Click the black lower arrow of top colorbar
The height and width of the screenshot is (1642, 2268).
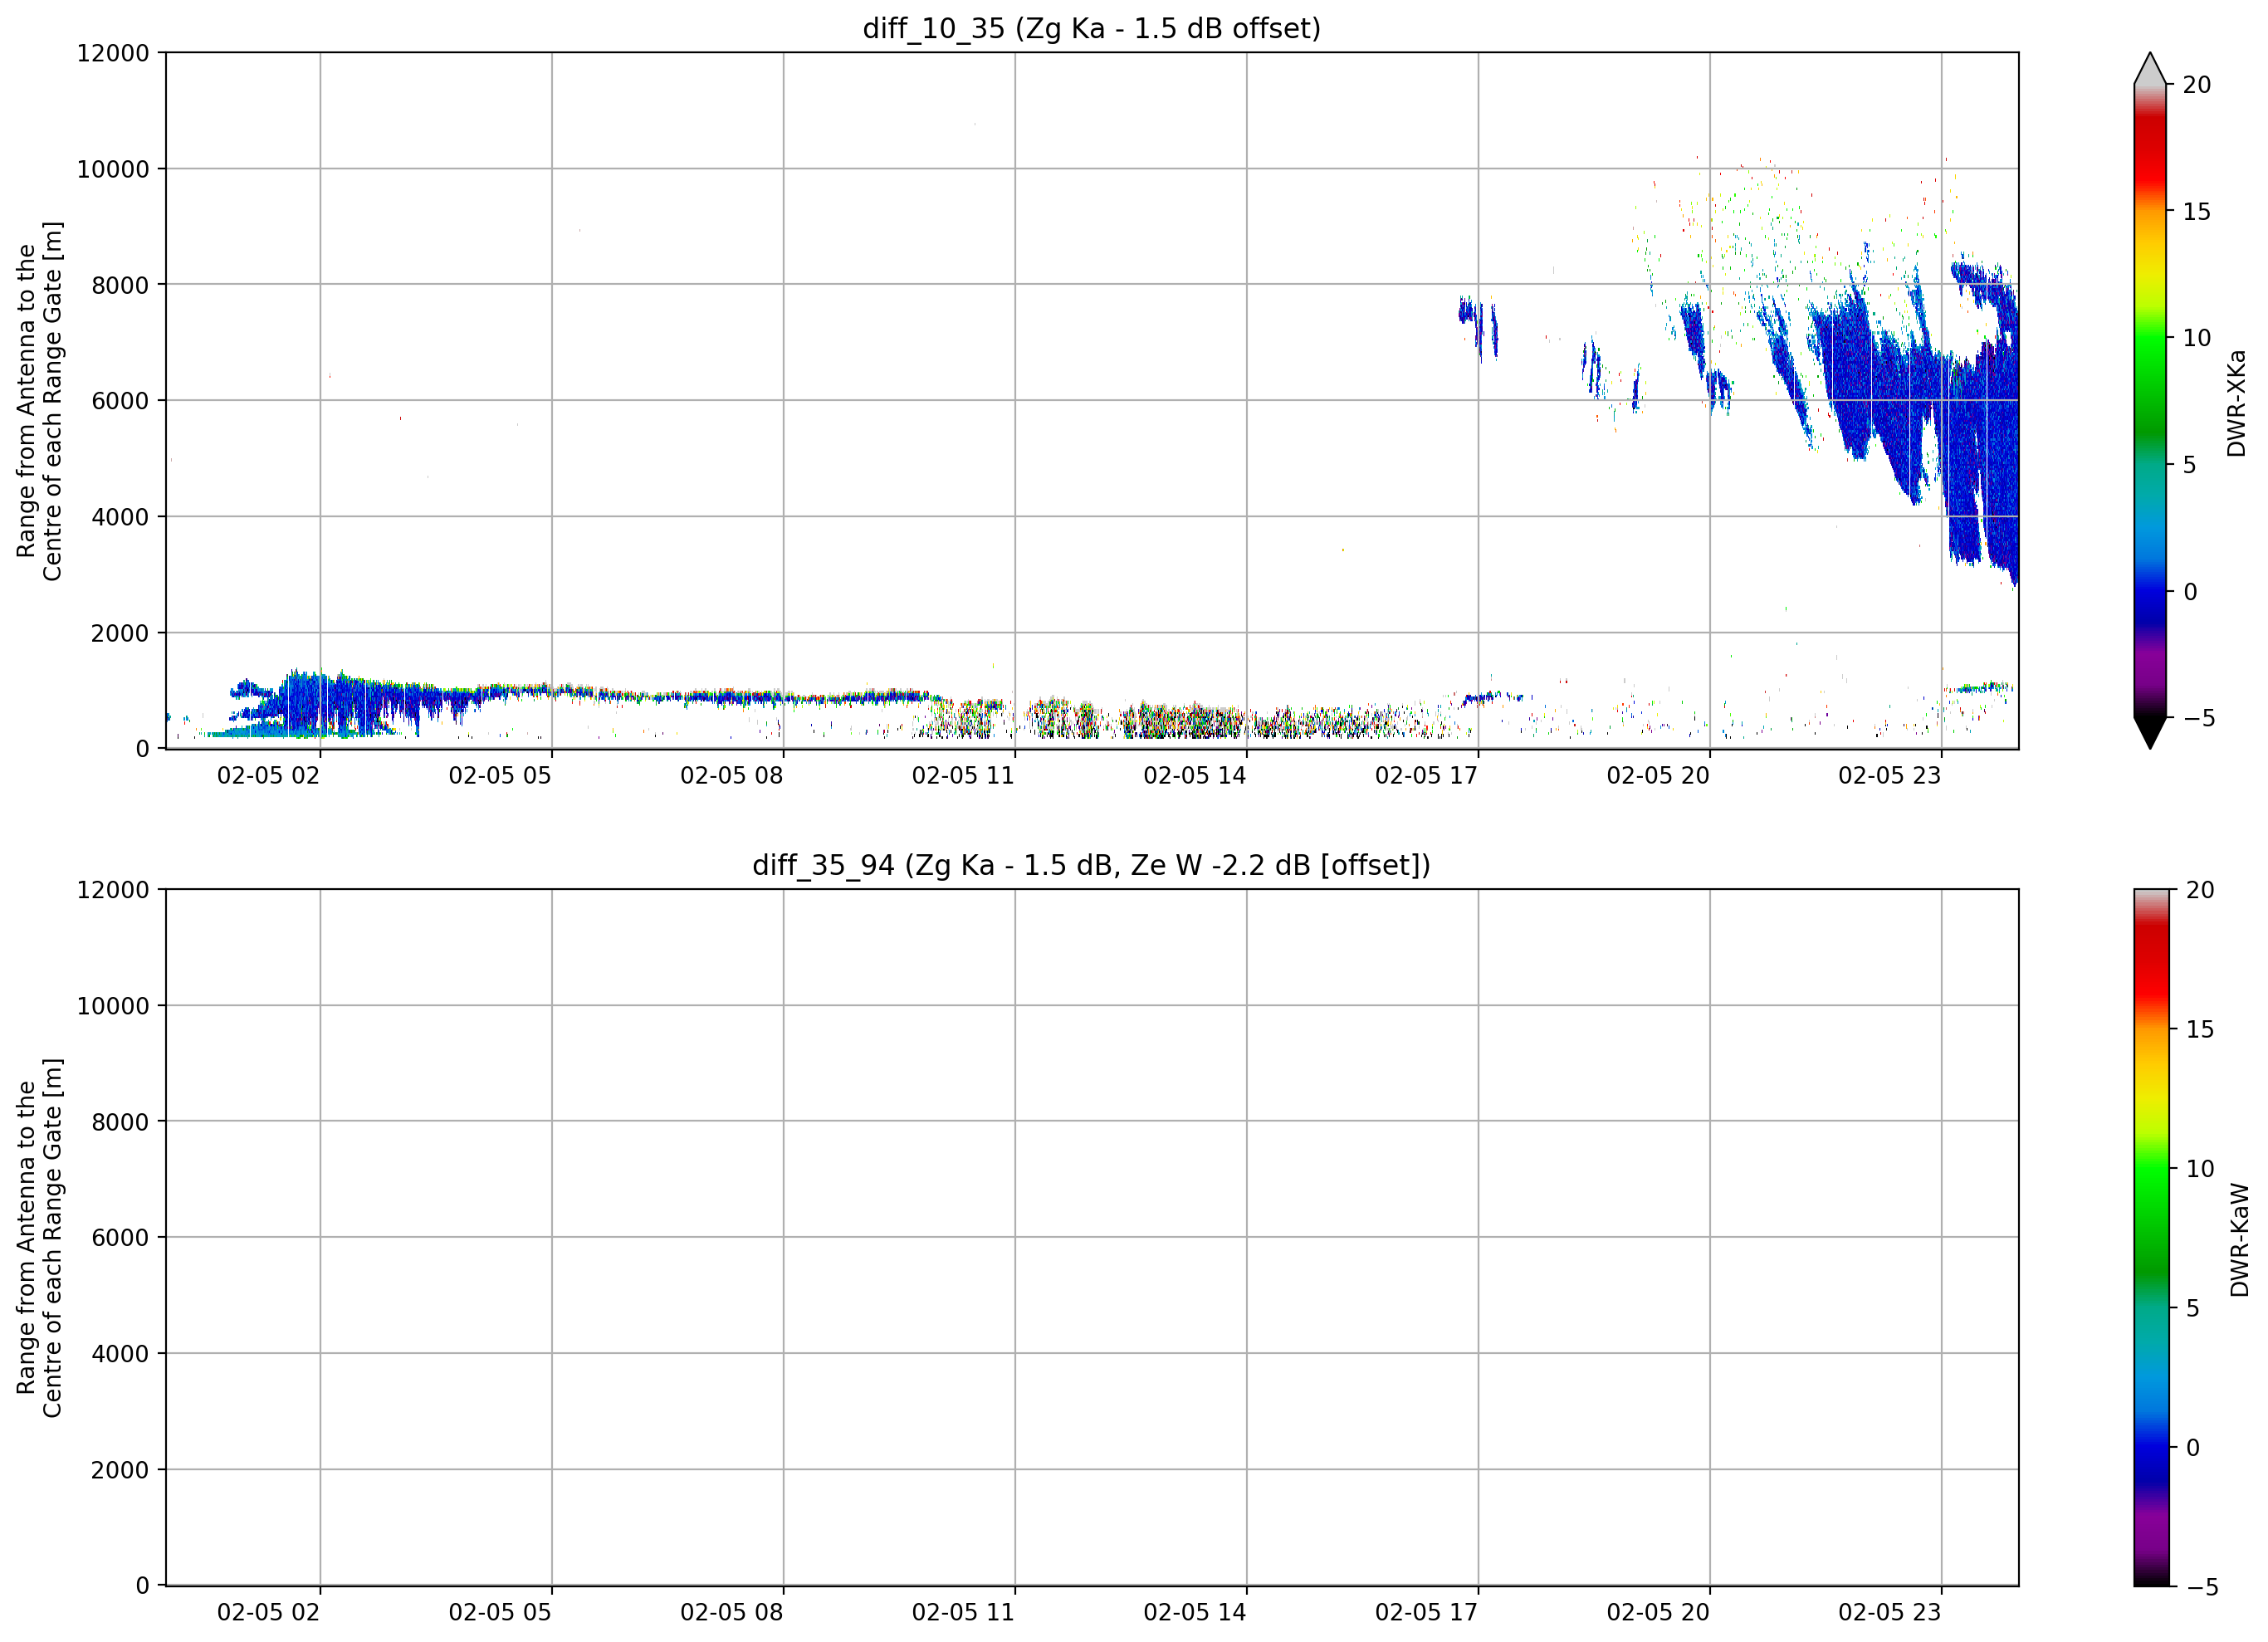[x=2149, y=733]
